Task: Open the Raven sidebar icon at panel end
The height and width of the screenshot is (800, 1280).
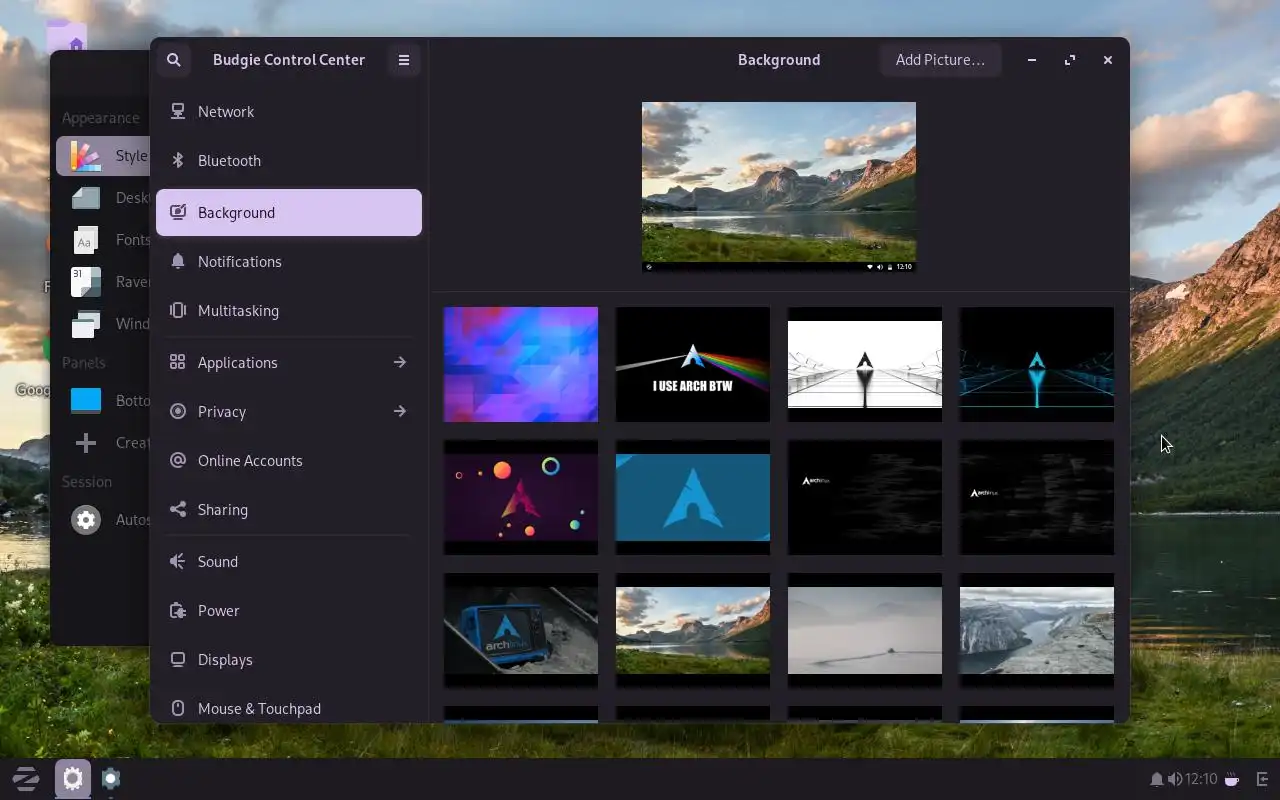Action: coord(1262,779)
